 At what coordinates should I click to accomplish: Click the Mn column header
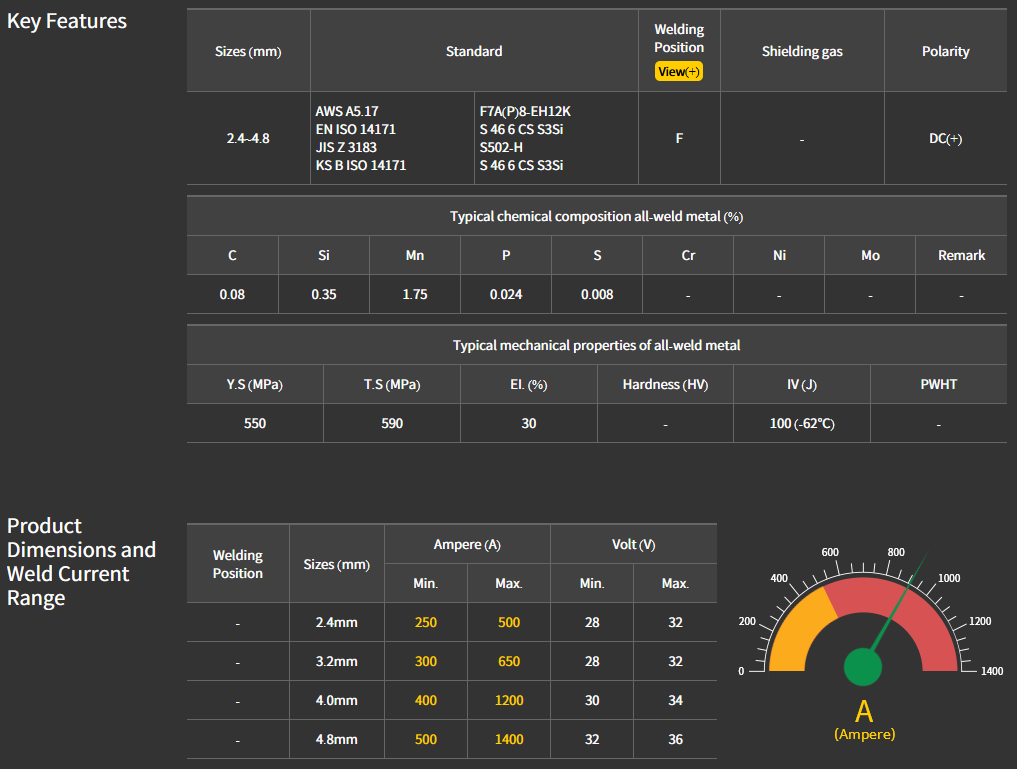click(414, 255)
